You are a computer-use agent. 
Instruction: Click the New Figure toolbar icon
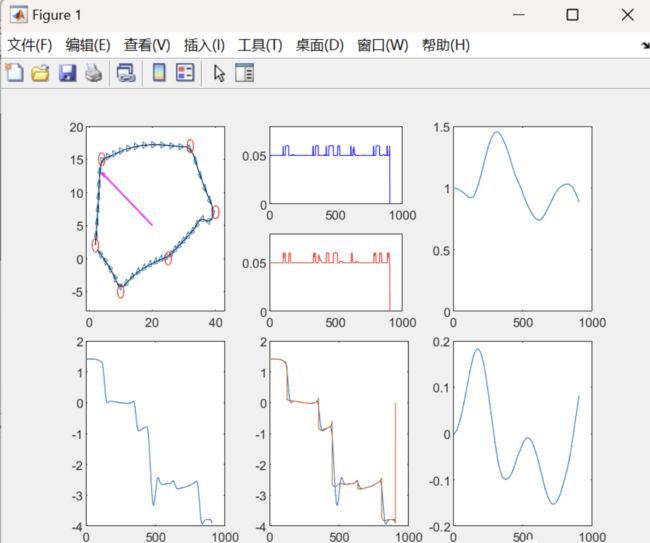(15, 73)
